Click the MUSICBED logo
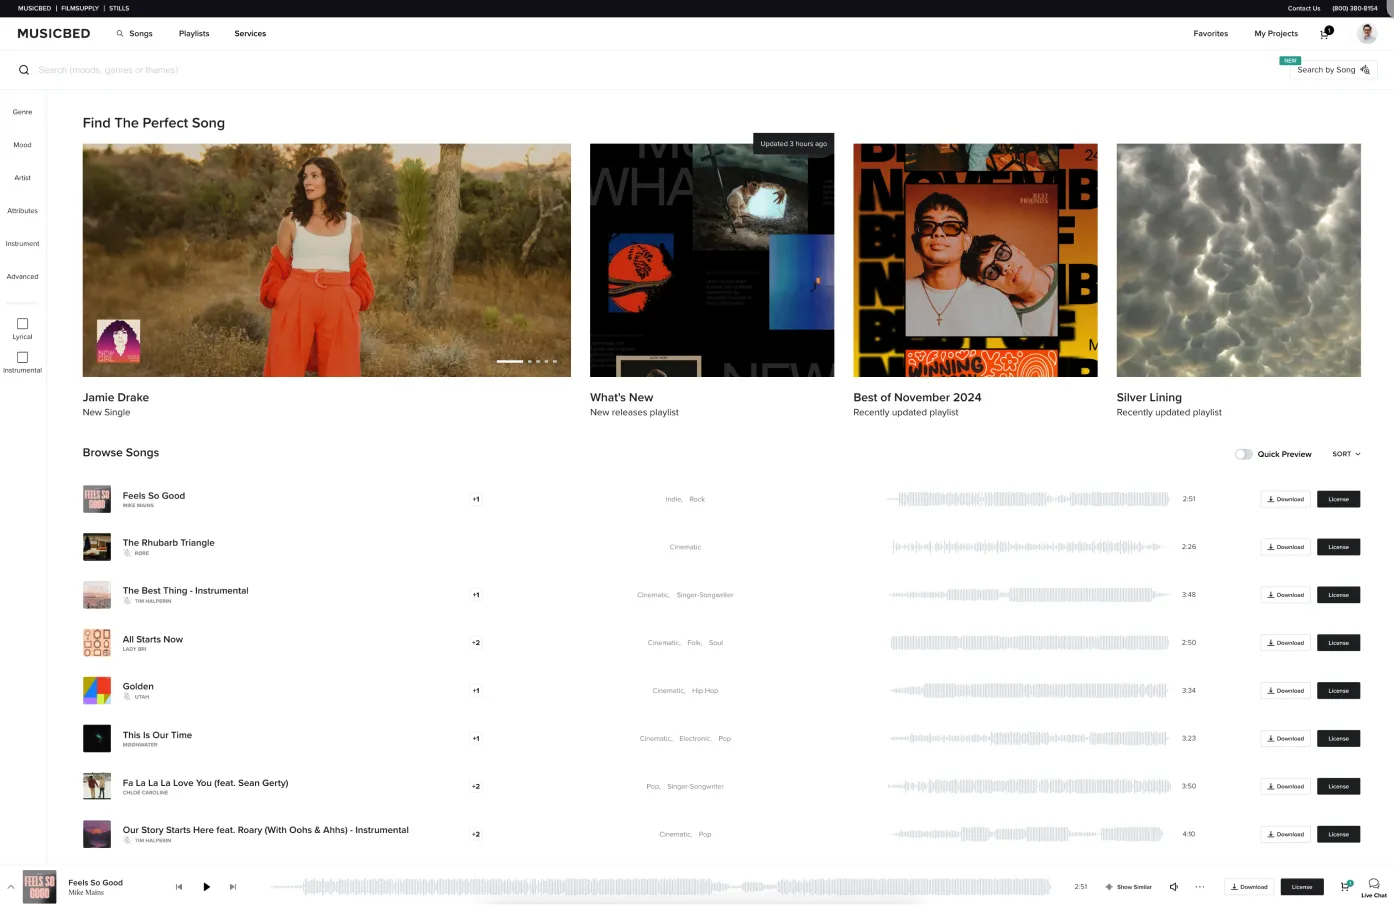The image size is (1394, 905). (x=54, y=34)
